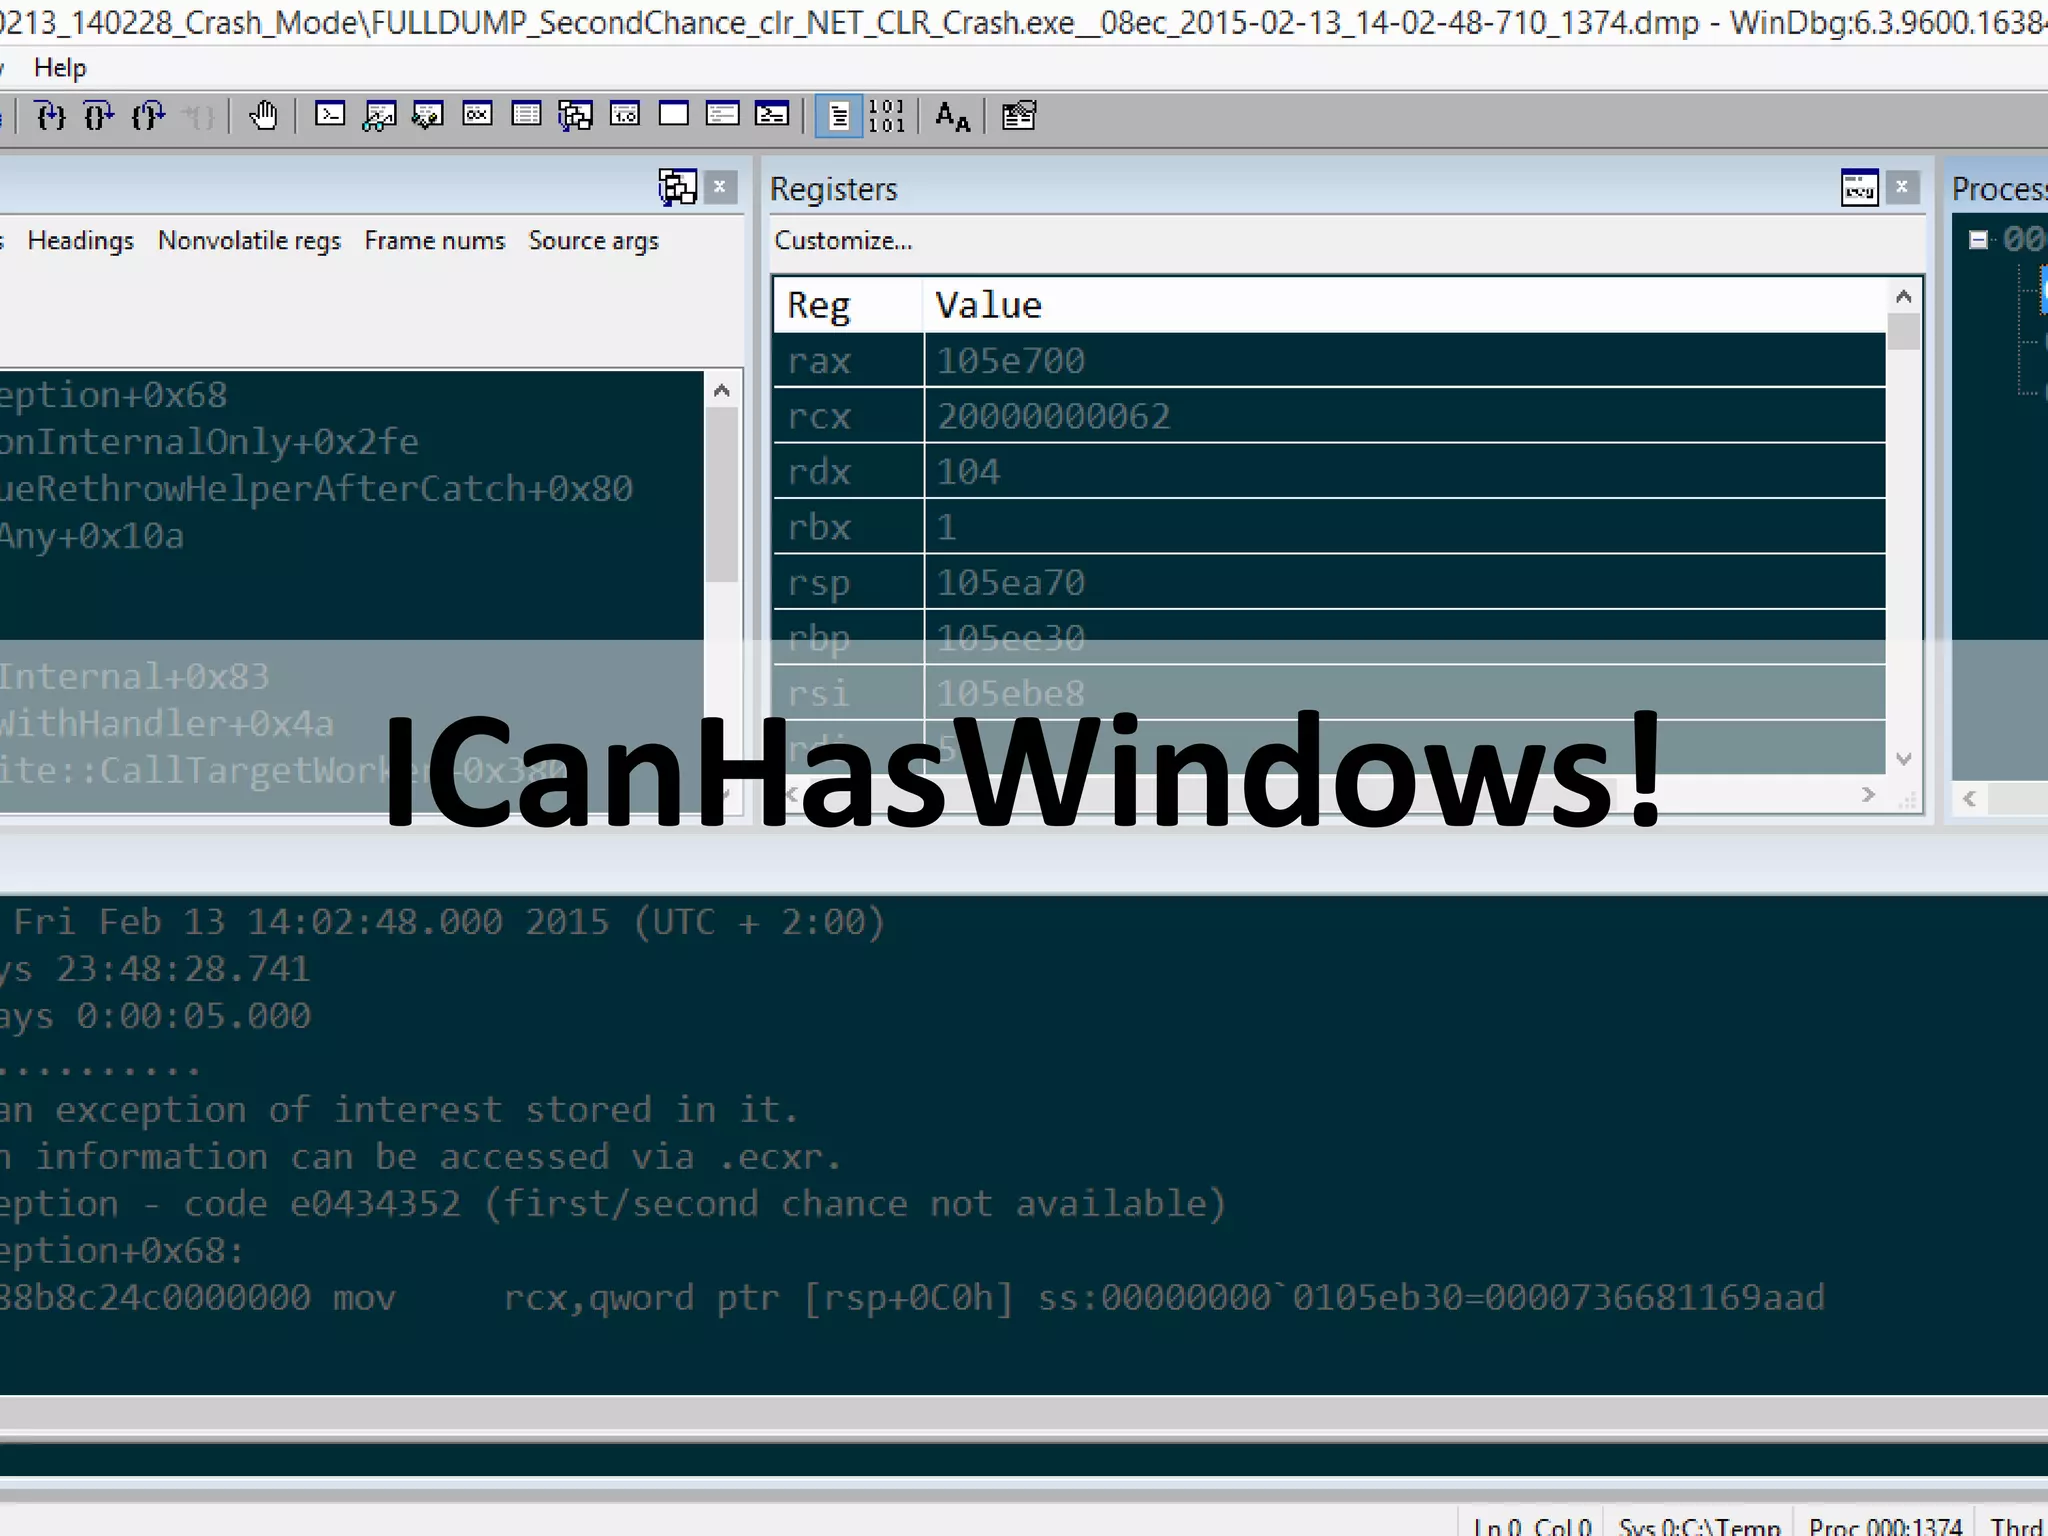Click the Calls panel dock toolbar icon
The image size is (2048, 1536).
677,187
